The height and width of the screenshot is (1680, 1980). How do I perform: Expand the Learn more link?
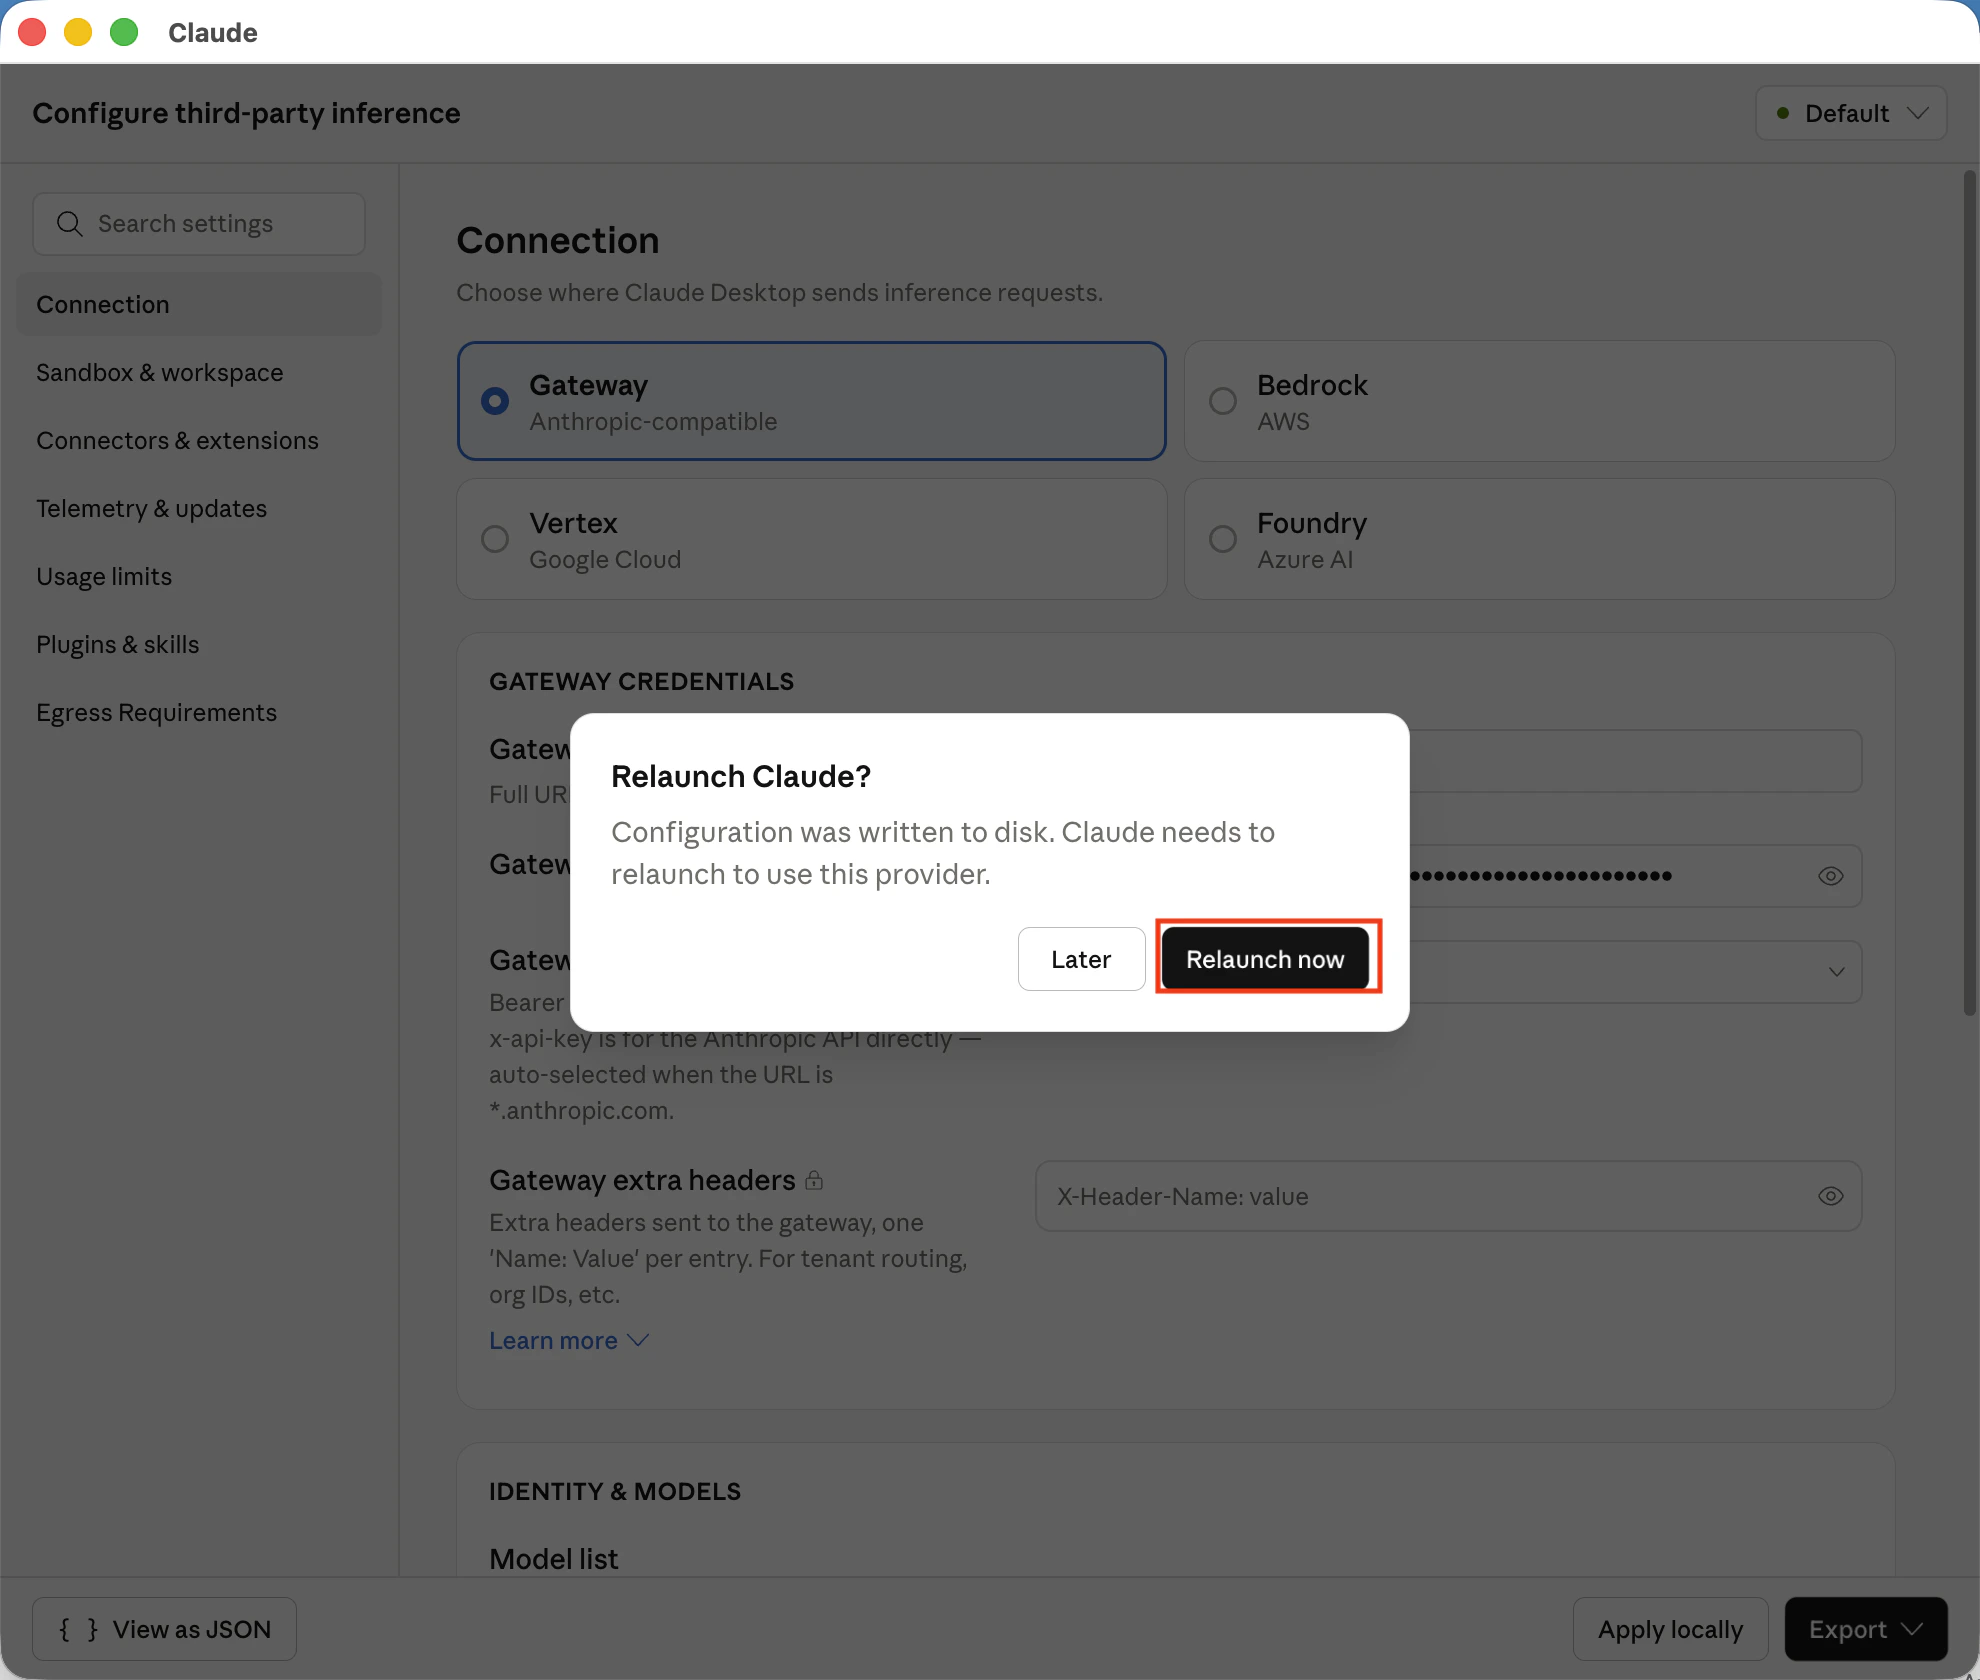(x=569, y=1340)
